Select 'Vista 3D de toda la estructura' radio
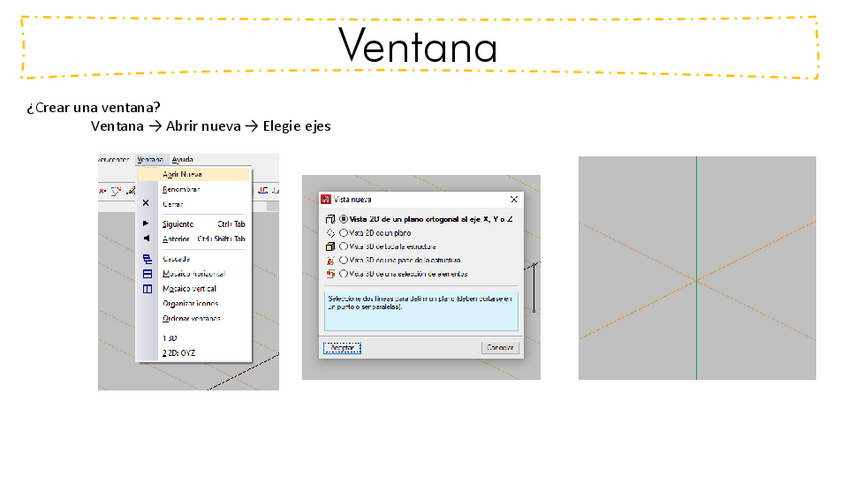Screen dimensions: 848x477 (x=343, y=247)
